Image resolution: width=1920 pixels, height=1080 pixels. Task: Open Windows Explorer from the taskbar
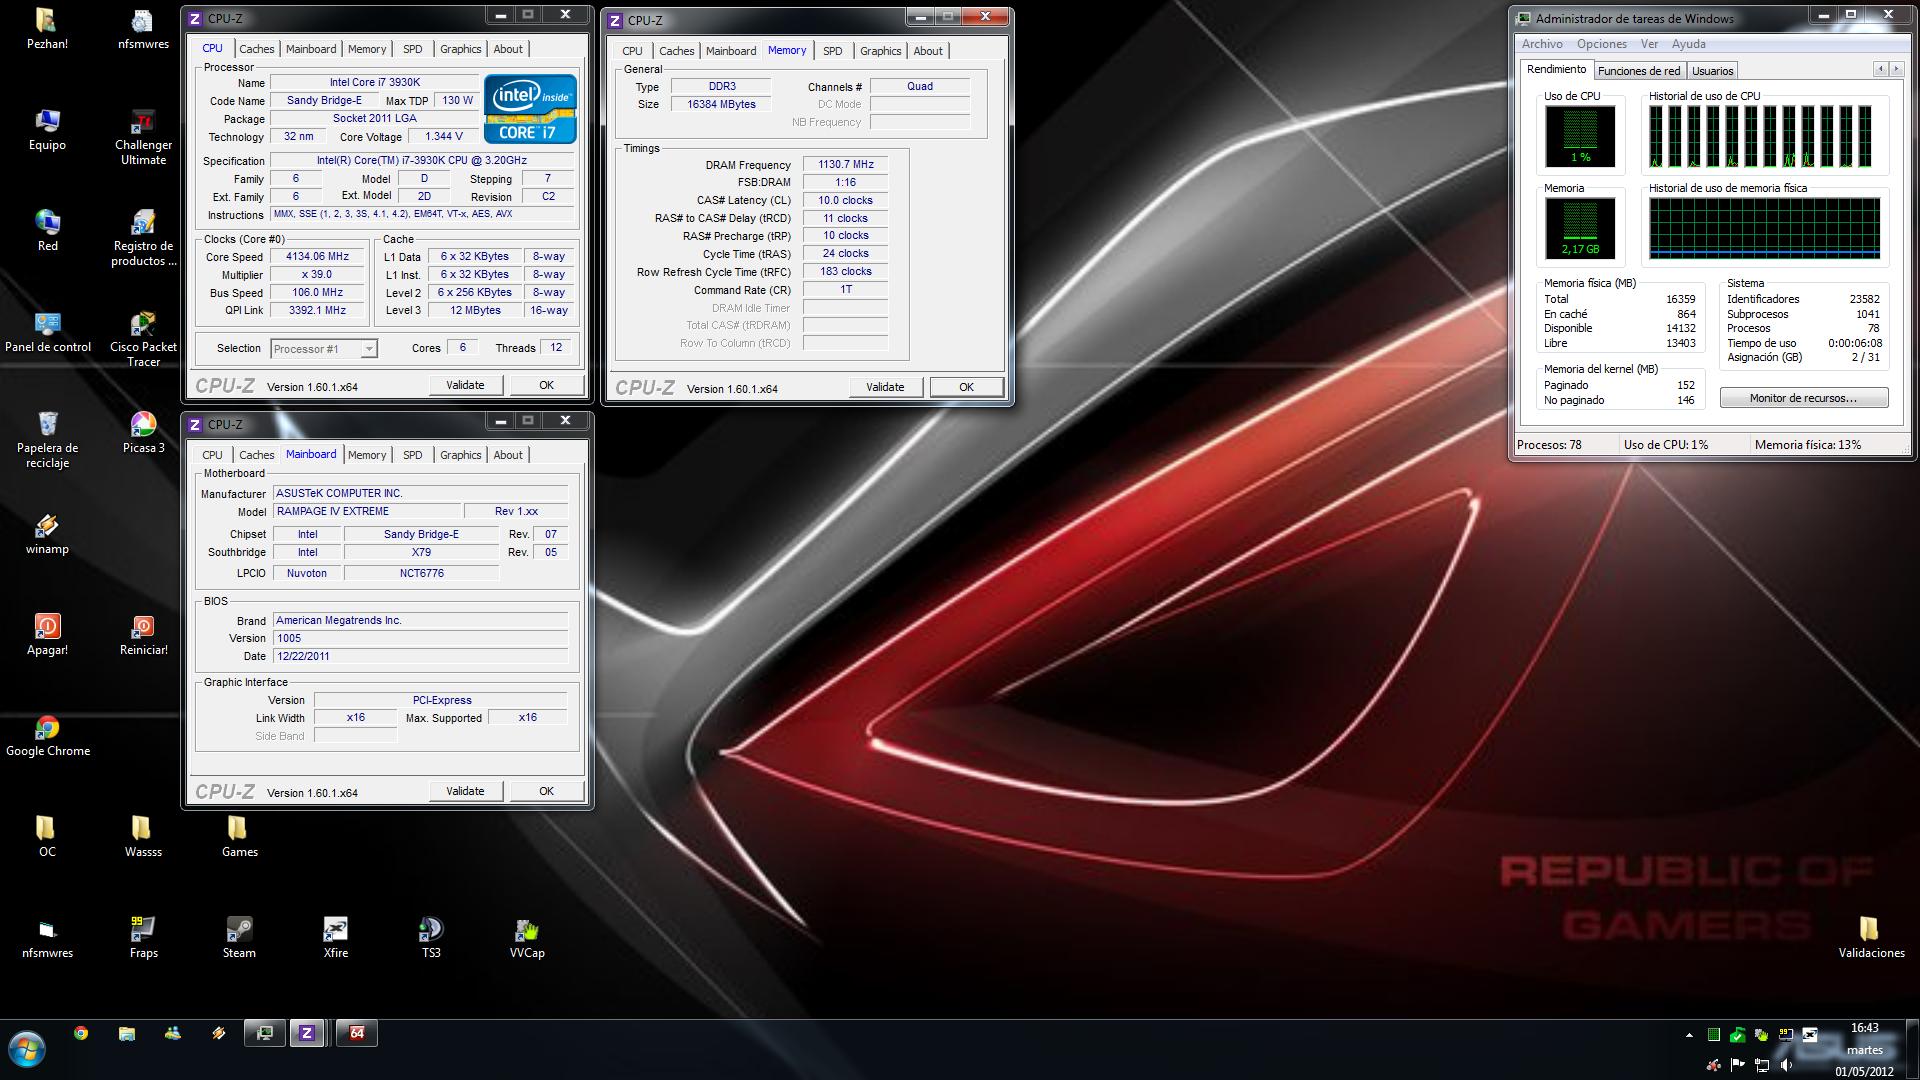tap(127, 1033)
